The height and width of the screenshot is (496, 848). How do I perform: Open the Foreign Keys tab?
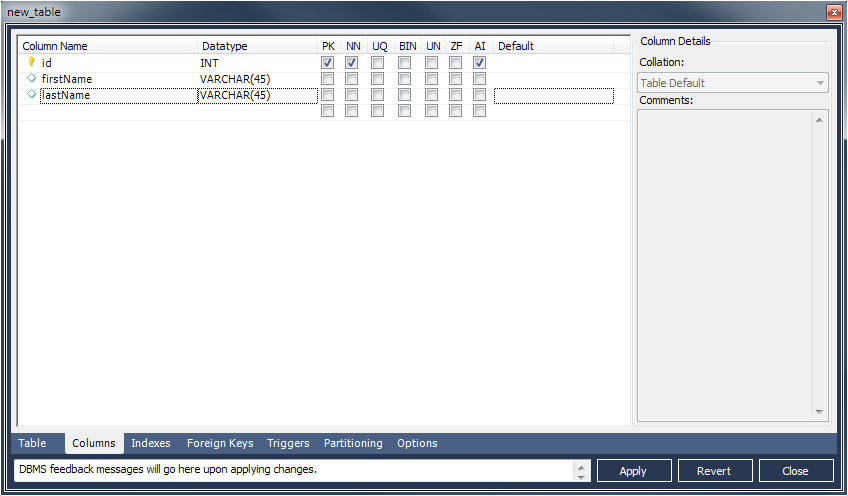point(220,443)
